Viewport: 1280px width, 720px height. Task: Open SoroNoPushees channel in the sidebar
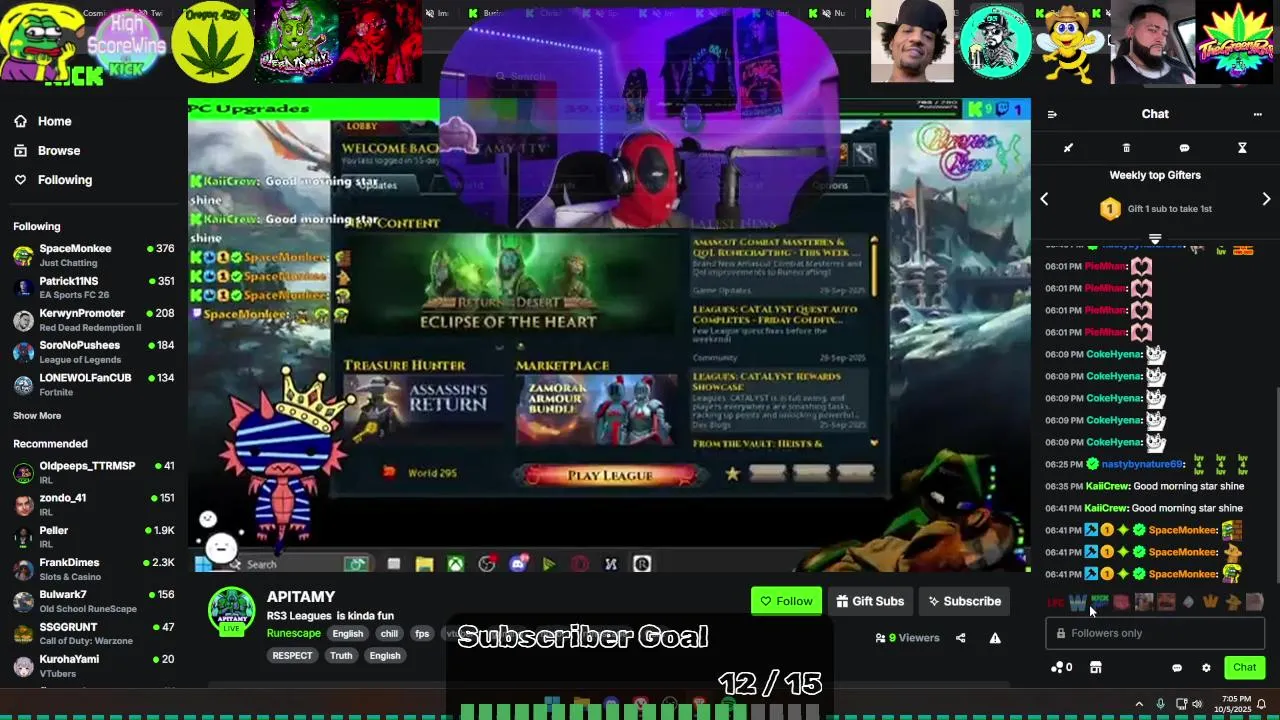[93, 352]
